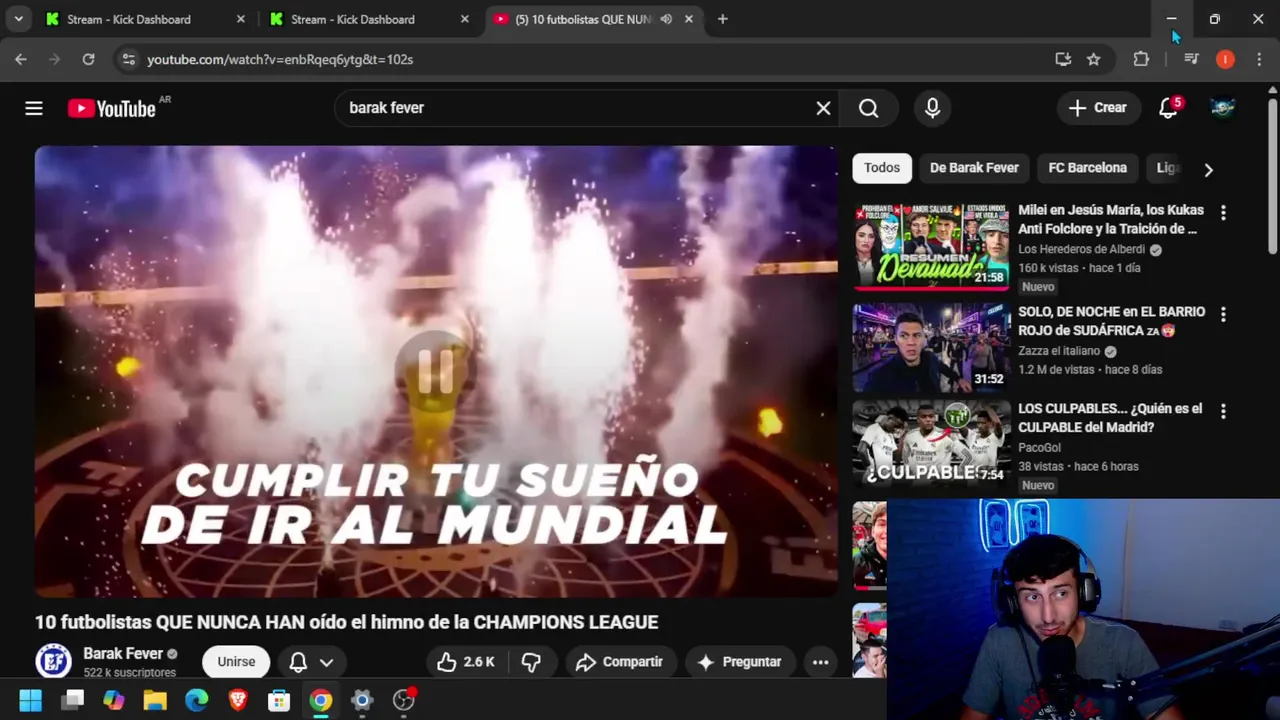The image size is (1280, 720).
Task: Open the Zazza el italiano channel
Action: (x=1059, y=351)
